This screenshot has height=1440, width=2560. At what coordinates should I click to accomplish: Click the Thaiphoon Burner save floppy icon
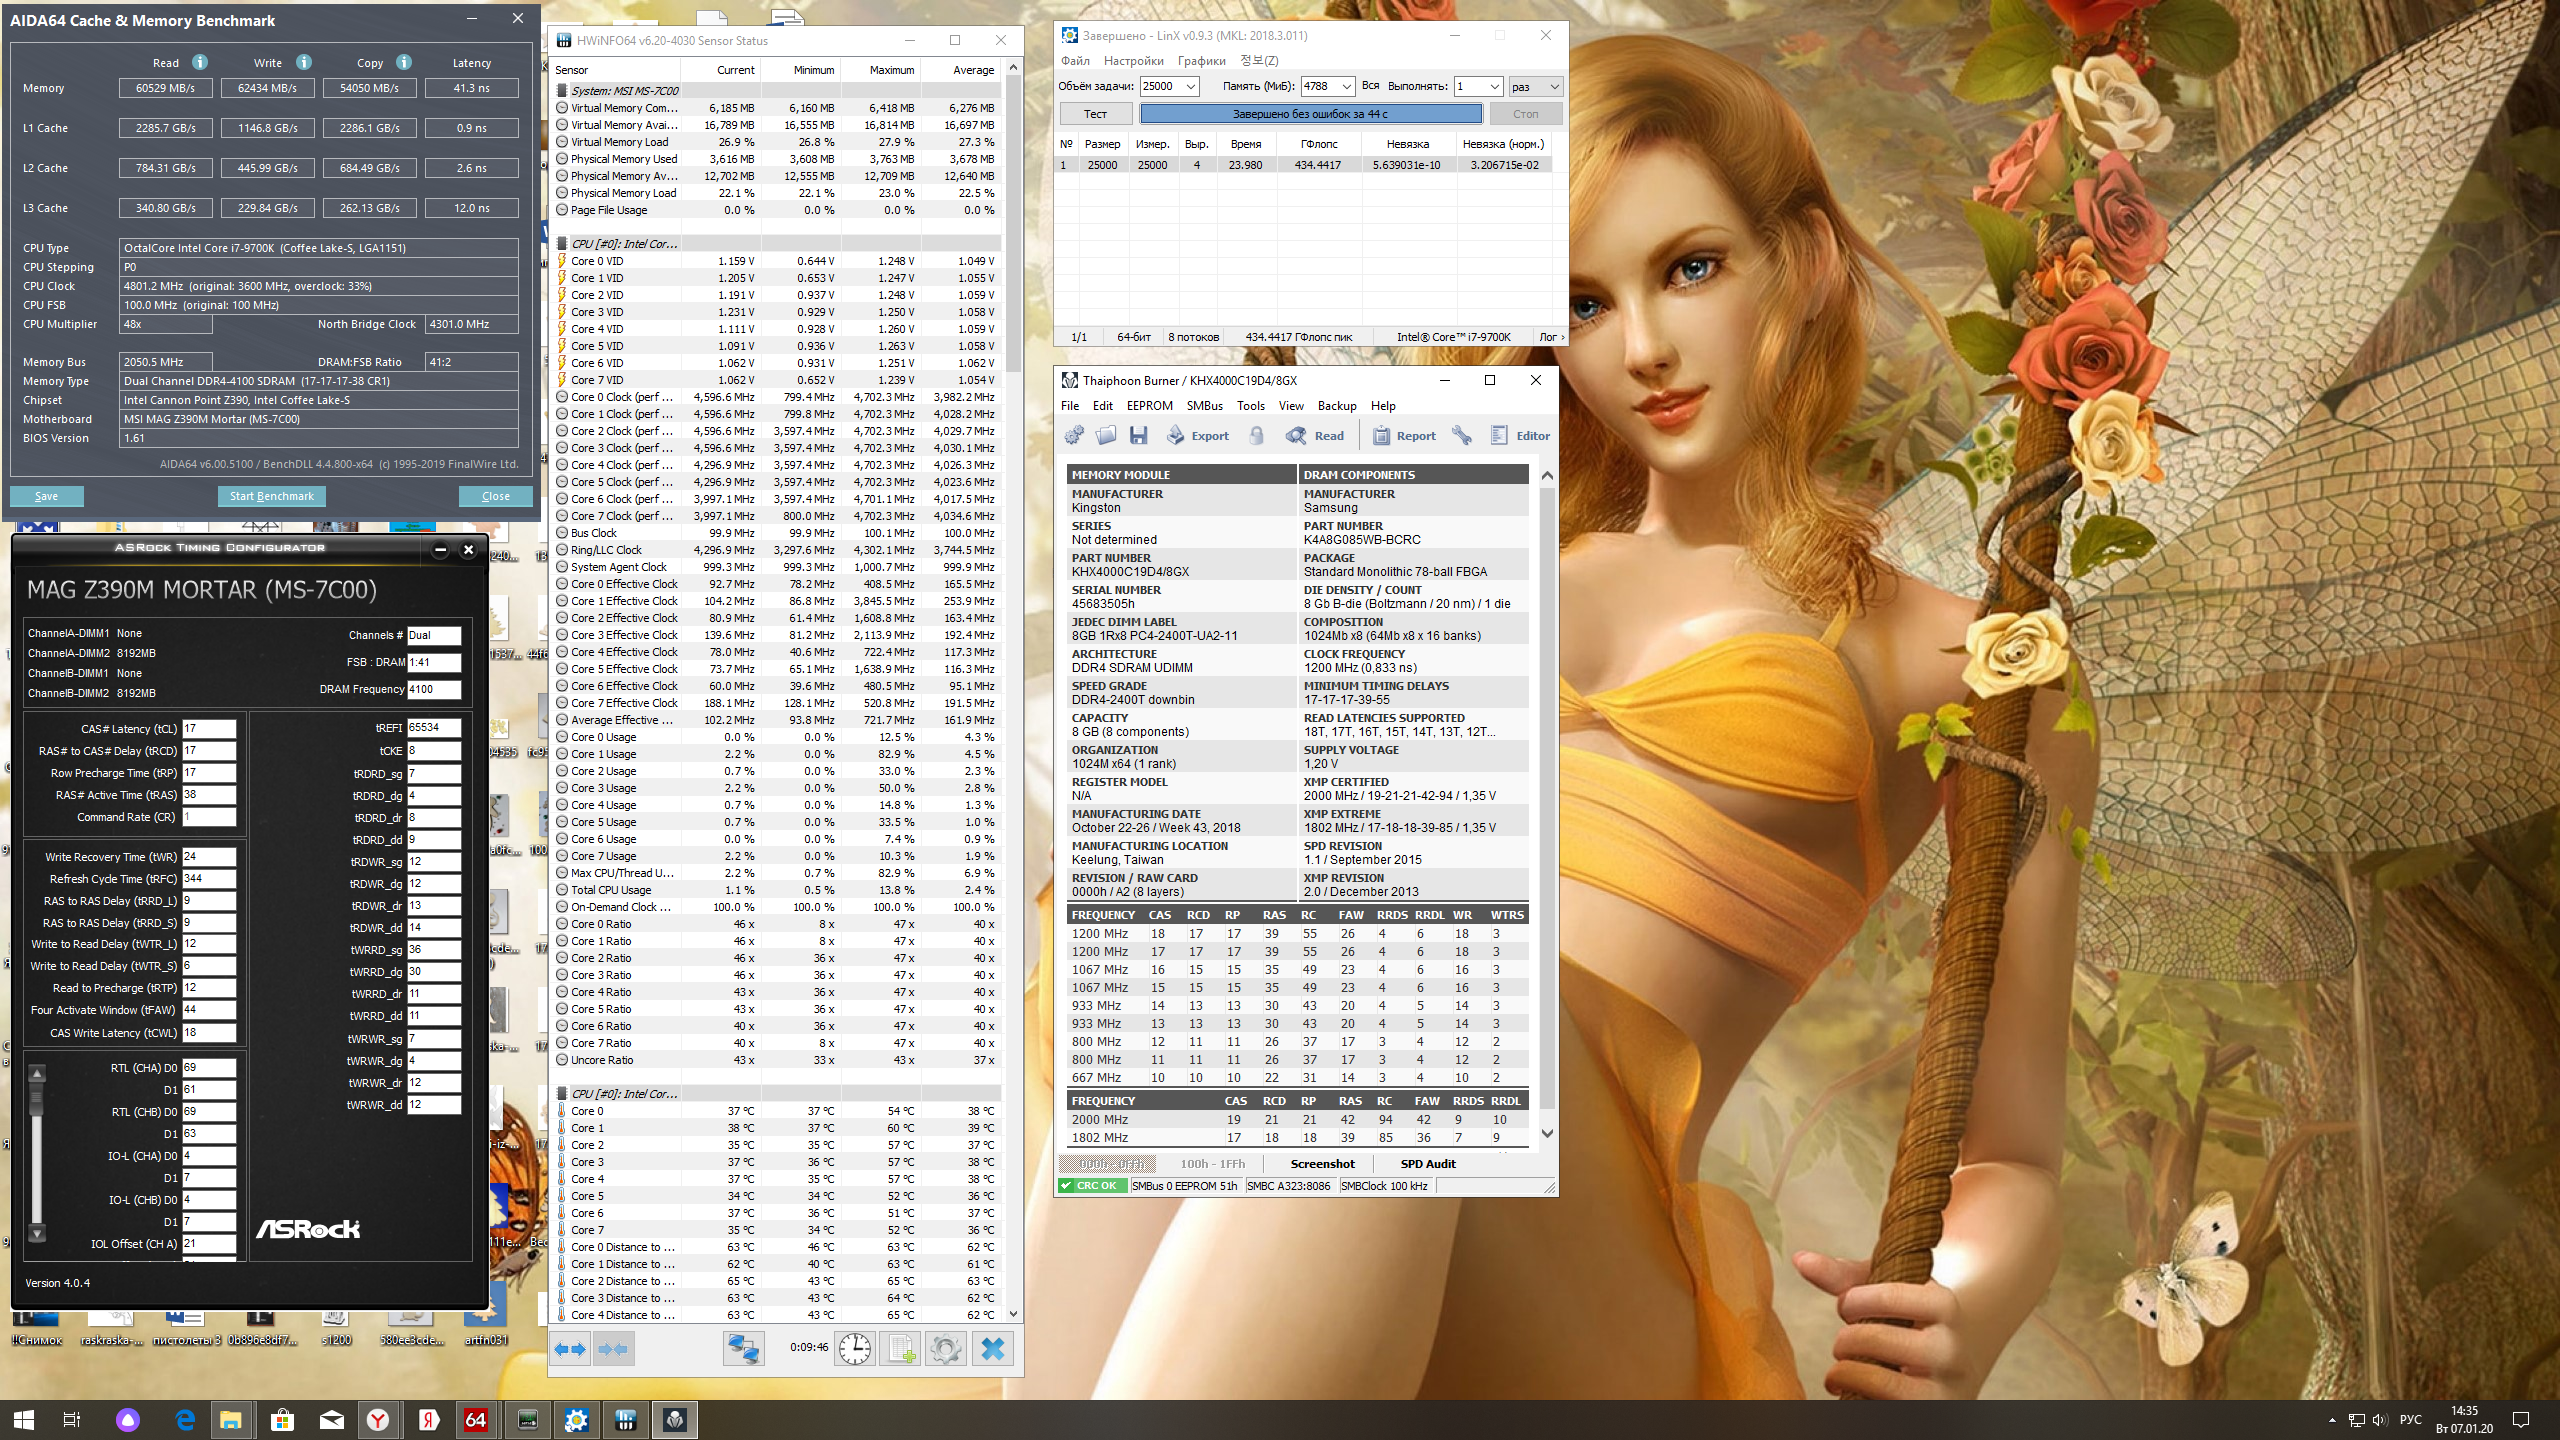(1138, 435)
